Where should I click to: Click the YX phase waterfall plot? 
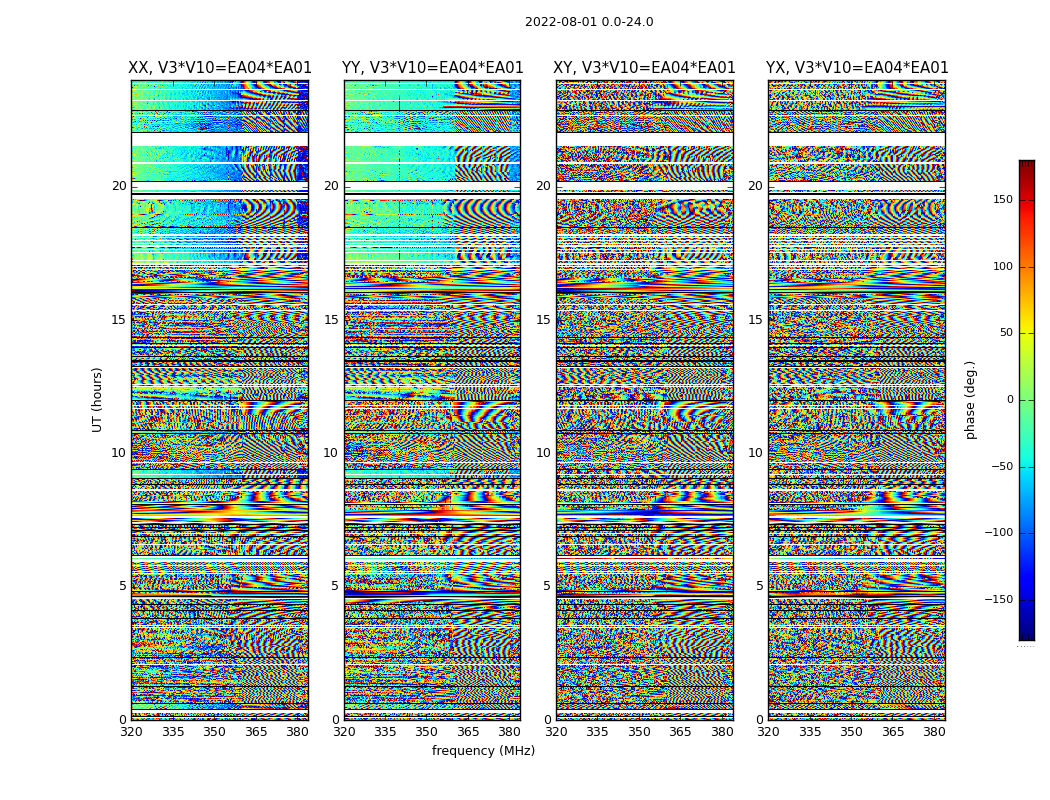pyautogui.click(x=857, y=400)
